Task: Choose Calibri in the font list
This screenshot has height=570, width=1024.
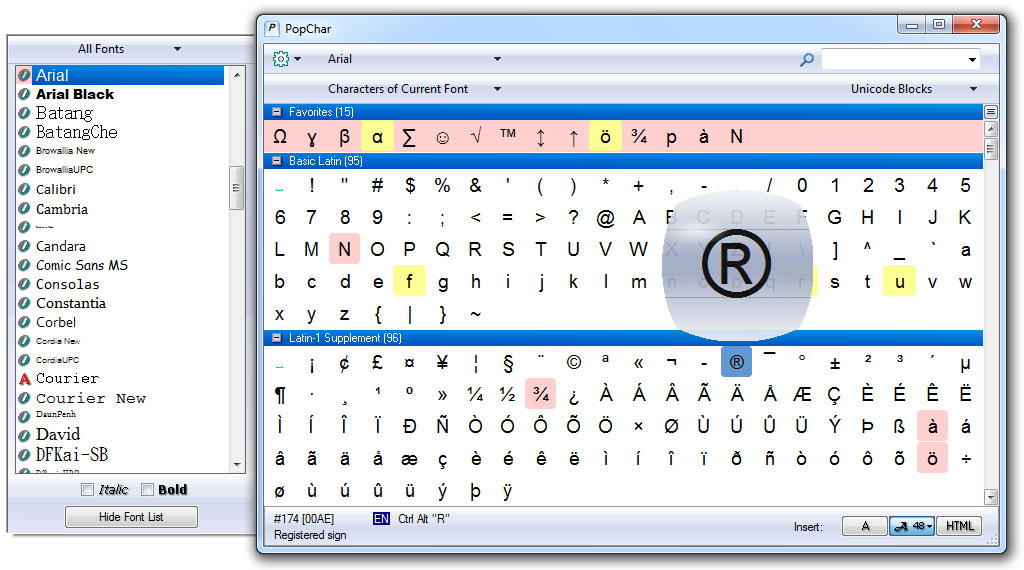Action: [56, 189]
